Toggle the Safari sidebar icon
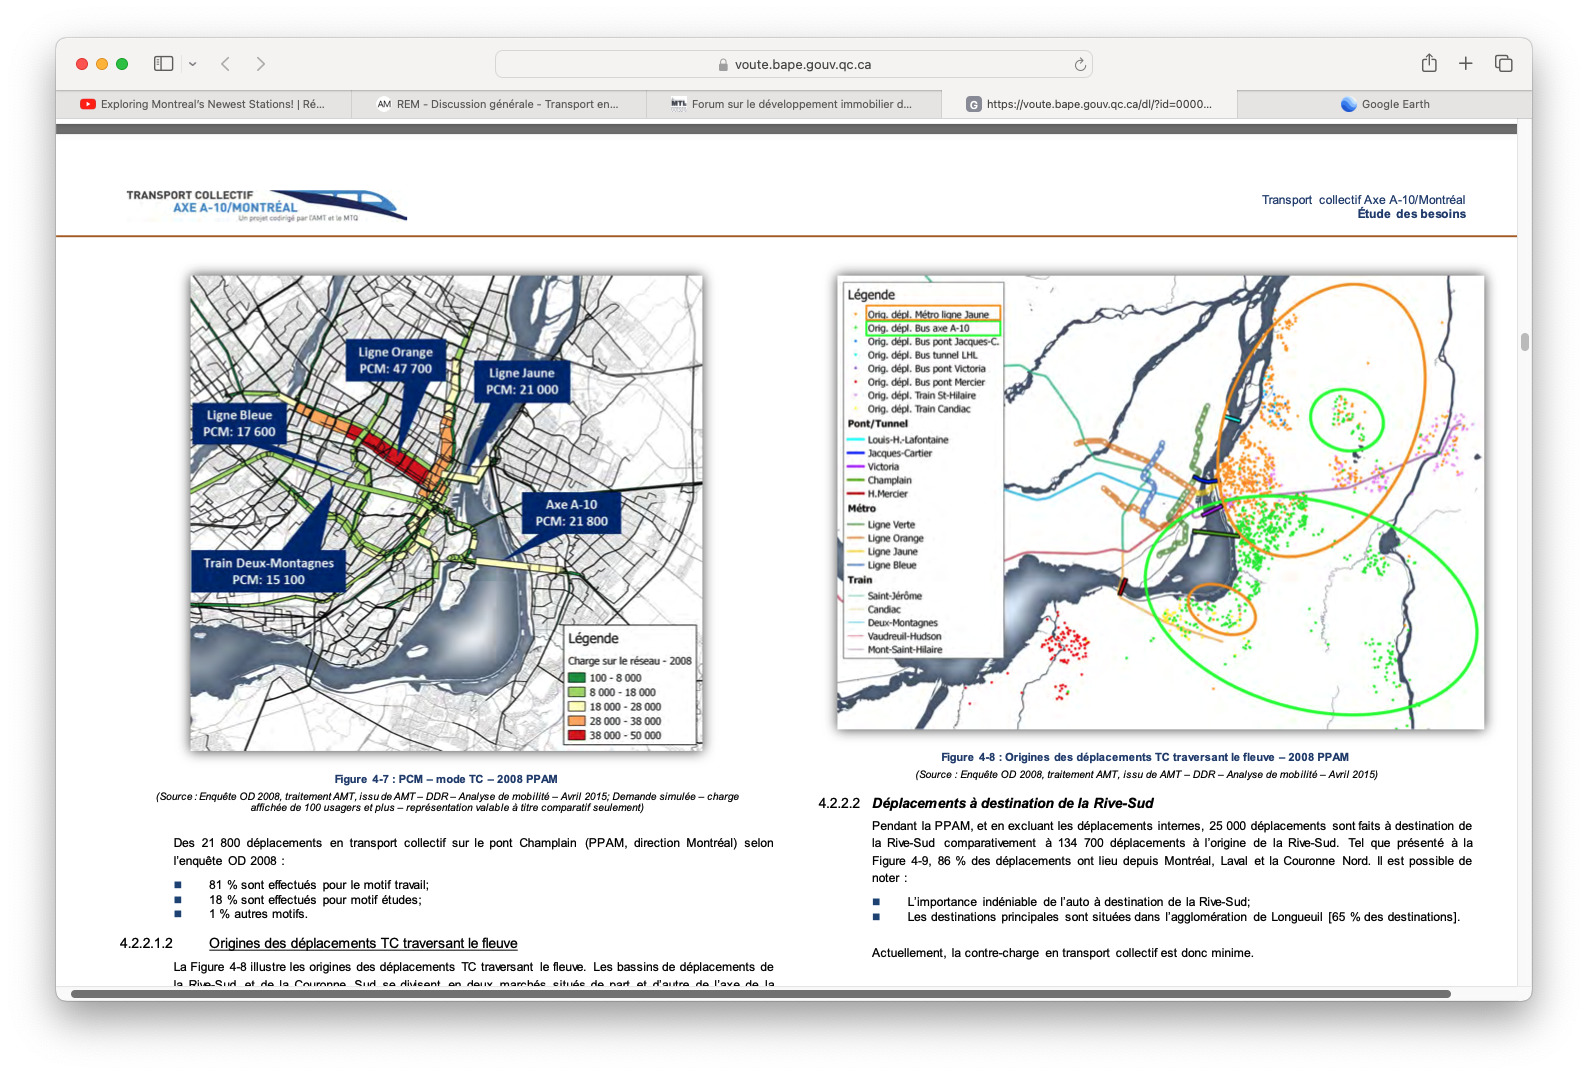The height and width of the screenshot is (1075, 1588). point(163,64)
